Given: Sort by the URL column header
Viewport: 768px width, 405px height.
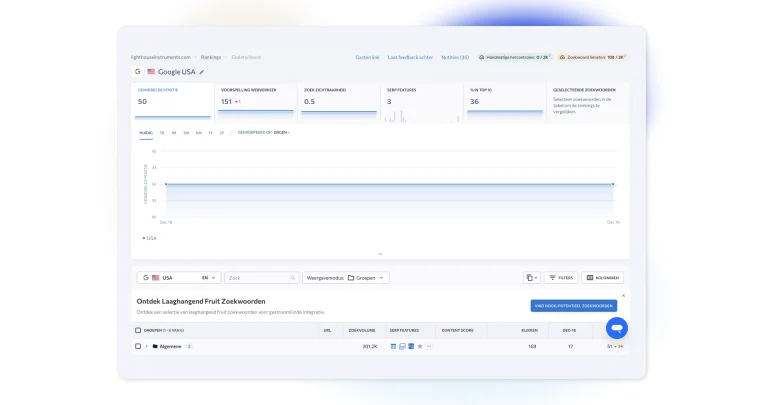Looking at the screenshot, I should [327, 330].
